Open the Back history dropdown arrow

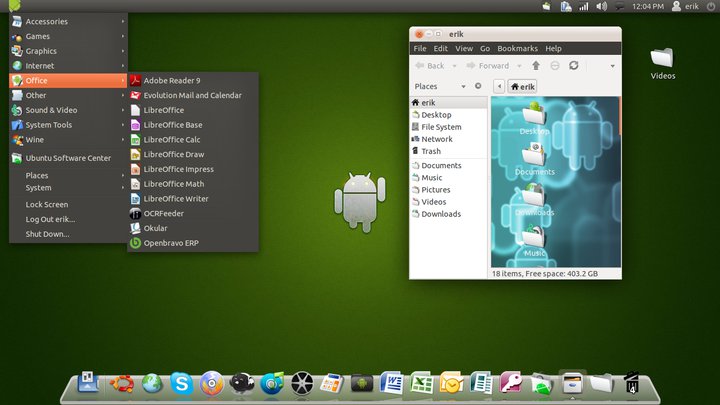pyautogui.click(x=455, y=66)
